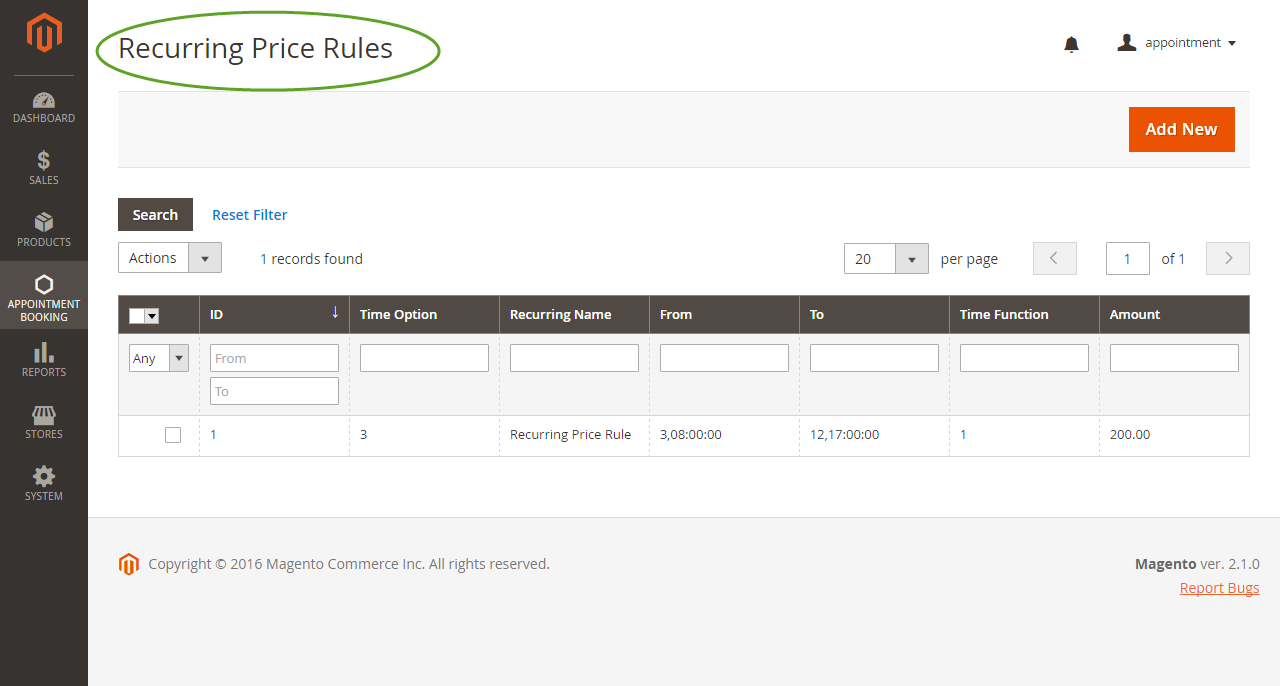This screenshot has width=1280, height=686.
Task: Check the checkbox for record ID 1
Action: coord(173,435)
